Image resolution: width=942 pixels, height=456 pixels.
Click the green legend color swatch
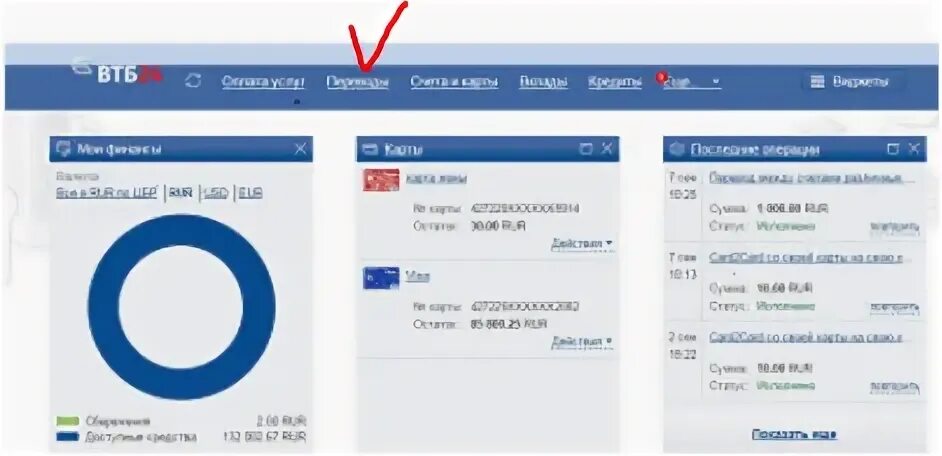click(x=67, y=422)
